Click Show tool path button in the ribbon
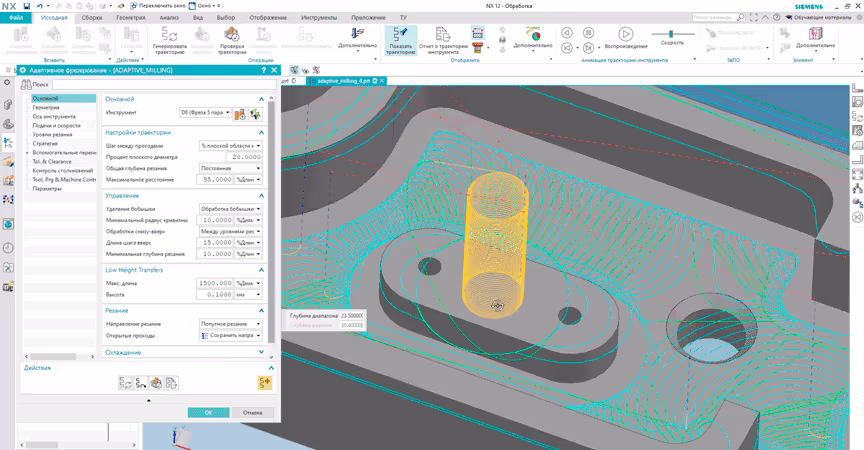 (401, 41)
